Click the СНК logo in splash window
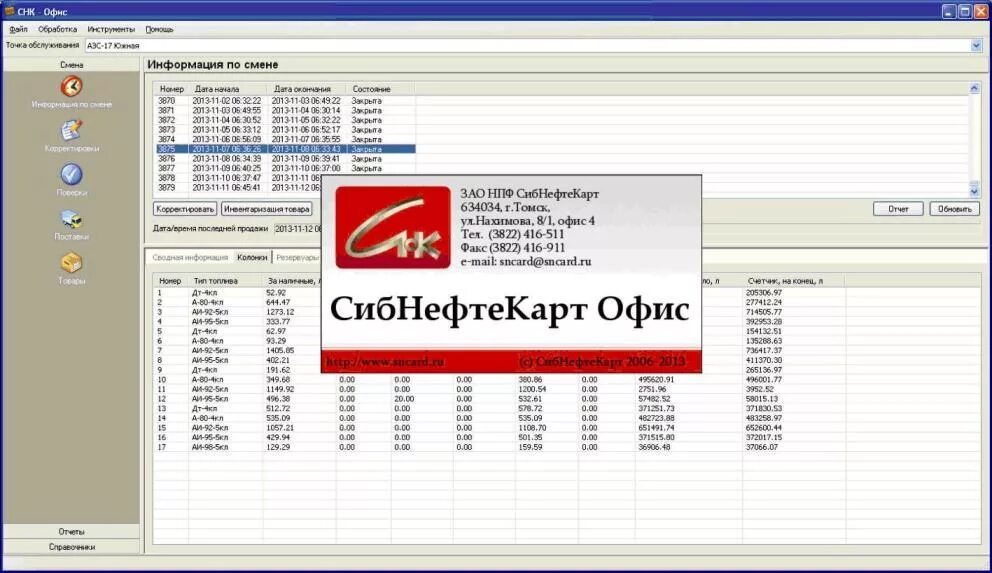The height and width of the screenshot is (573, 992). point(393,227)
